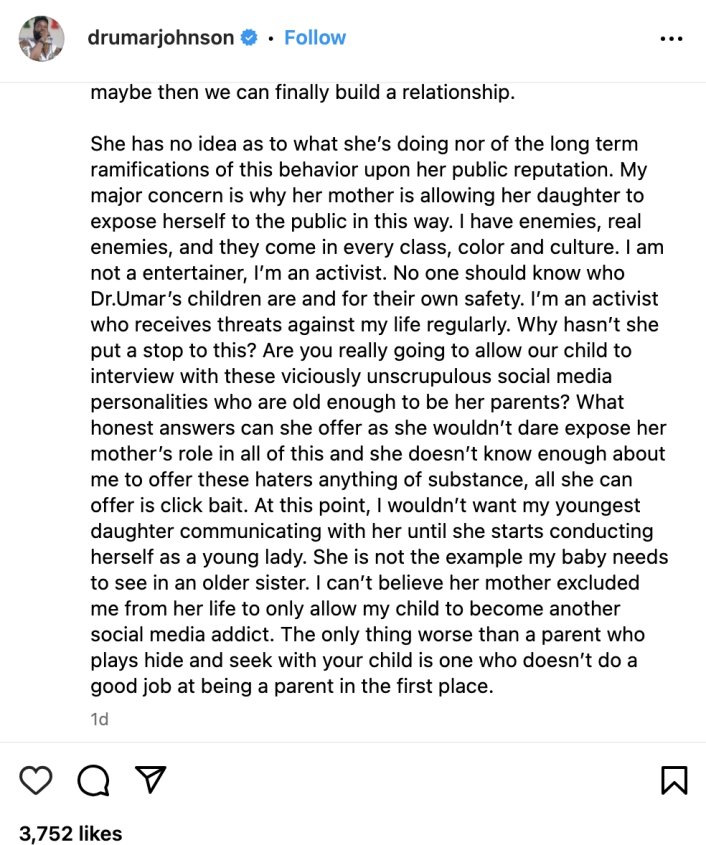Follow the drumarjohnson account
Viewport: 706px width, 845px height.
[x=315, y=38]
